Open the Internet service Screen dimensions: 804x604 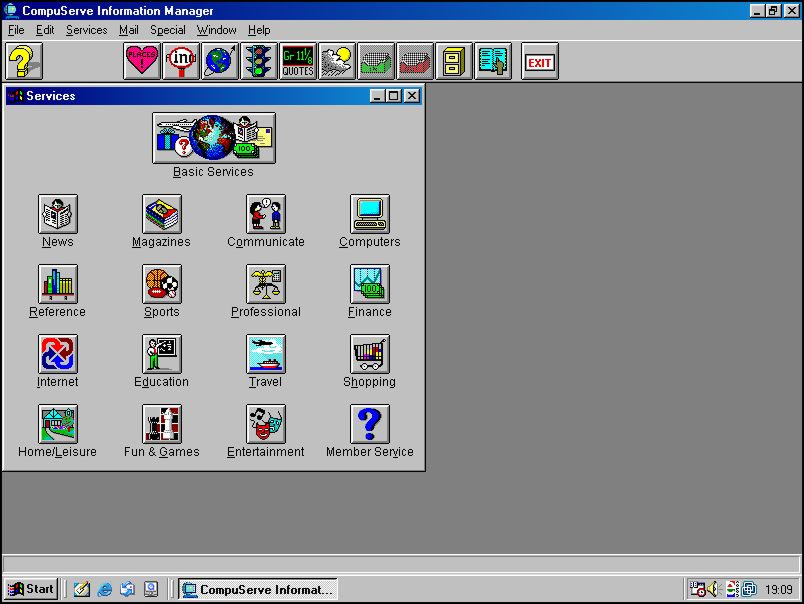[x=58, y=354]
